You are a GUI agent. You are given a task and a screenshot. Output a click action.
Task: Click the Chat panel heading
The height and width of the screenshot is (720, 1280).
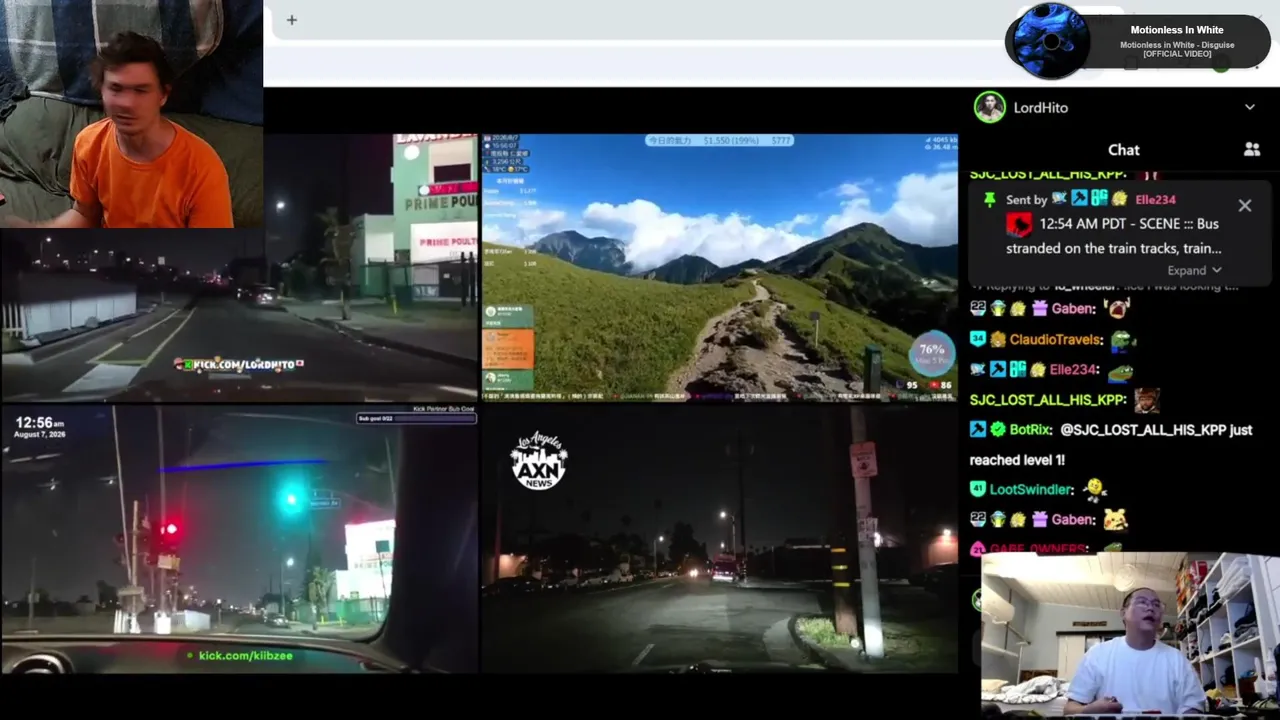tap(1123, 149)
